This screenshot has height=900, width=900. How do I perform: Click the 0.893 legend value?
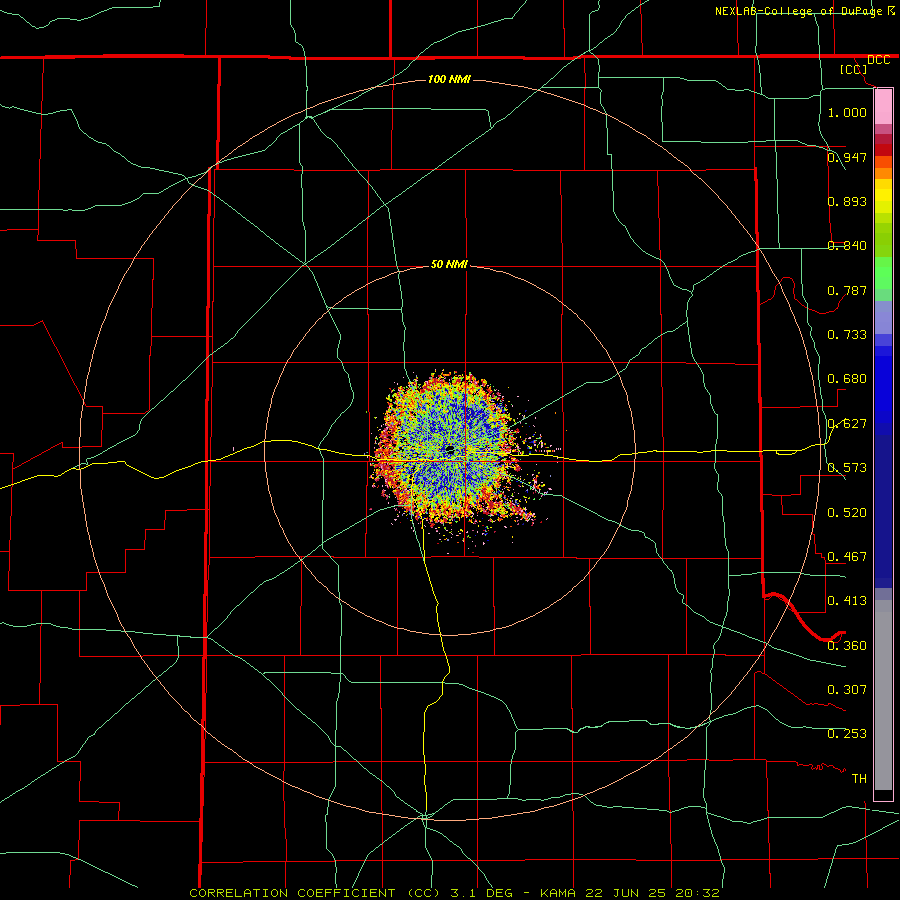pos(847,201)
